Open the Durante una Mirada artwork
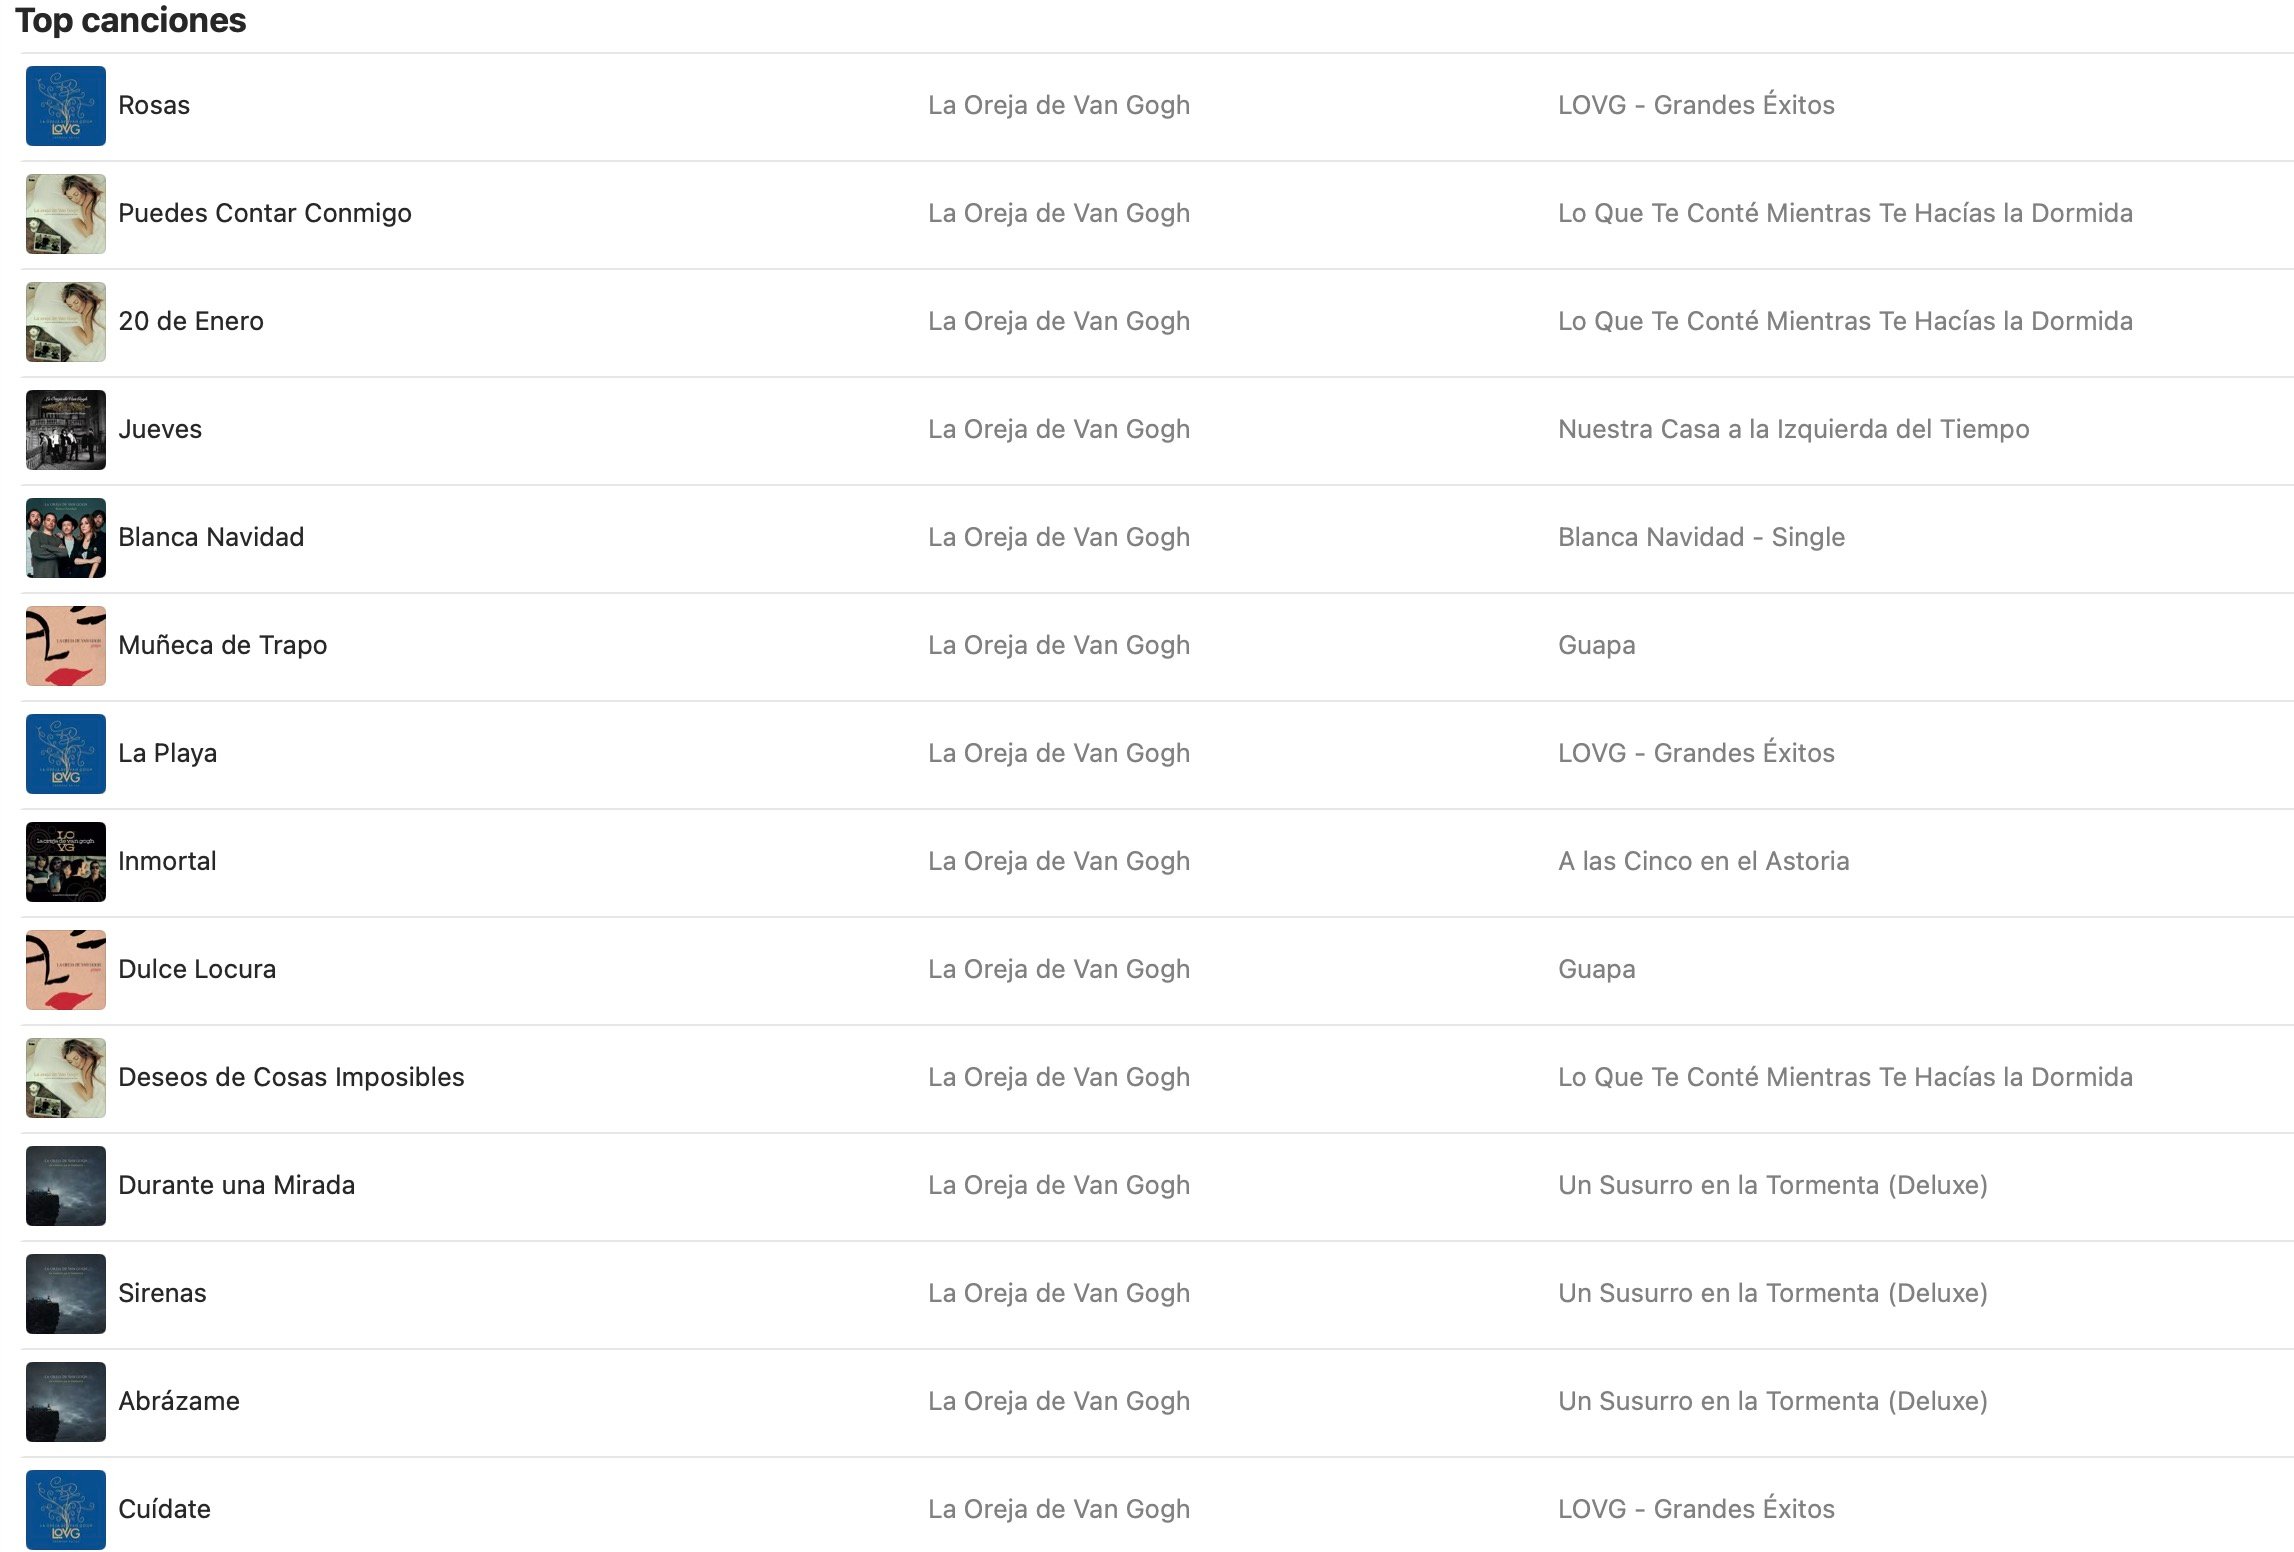2294x1552 pixels. (x=66, y=1186)
